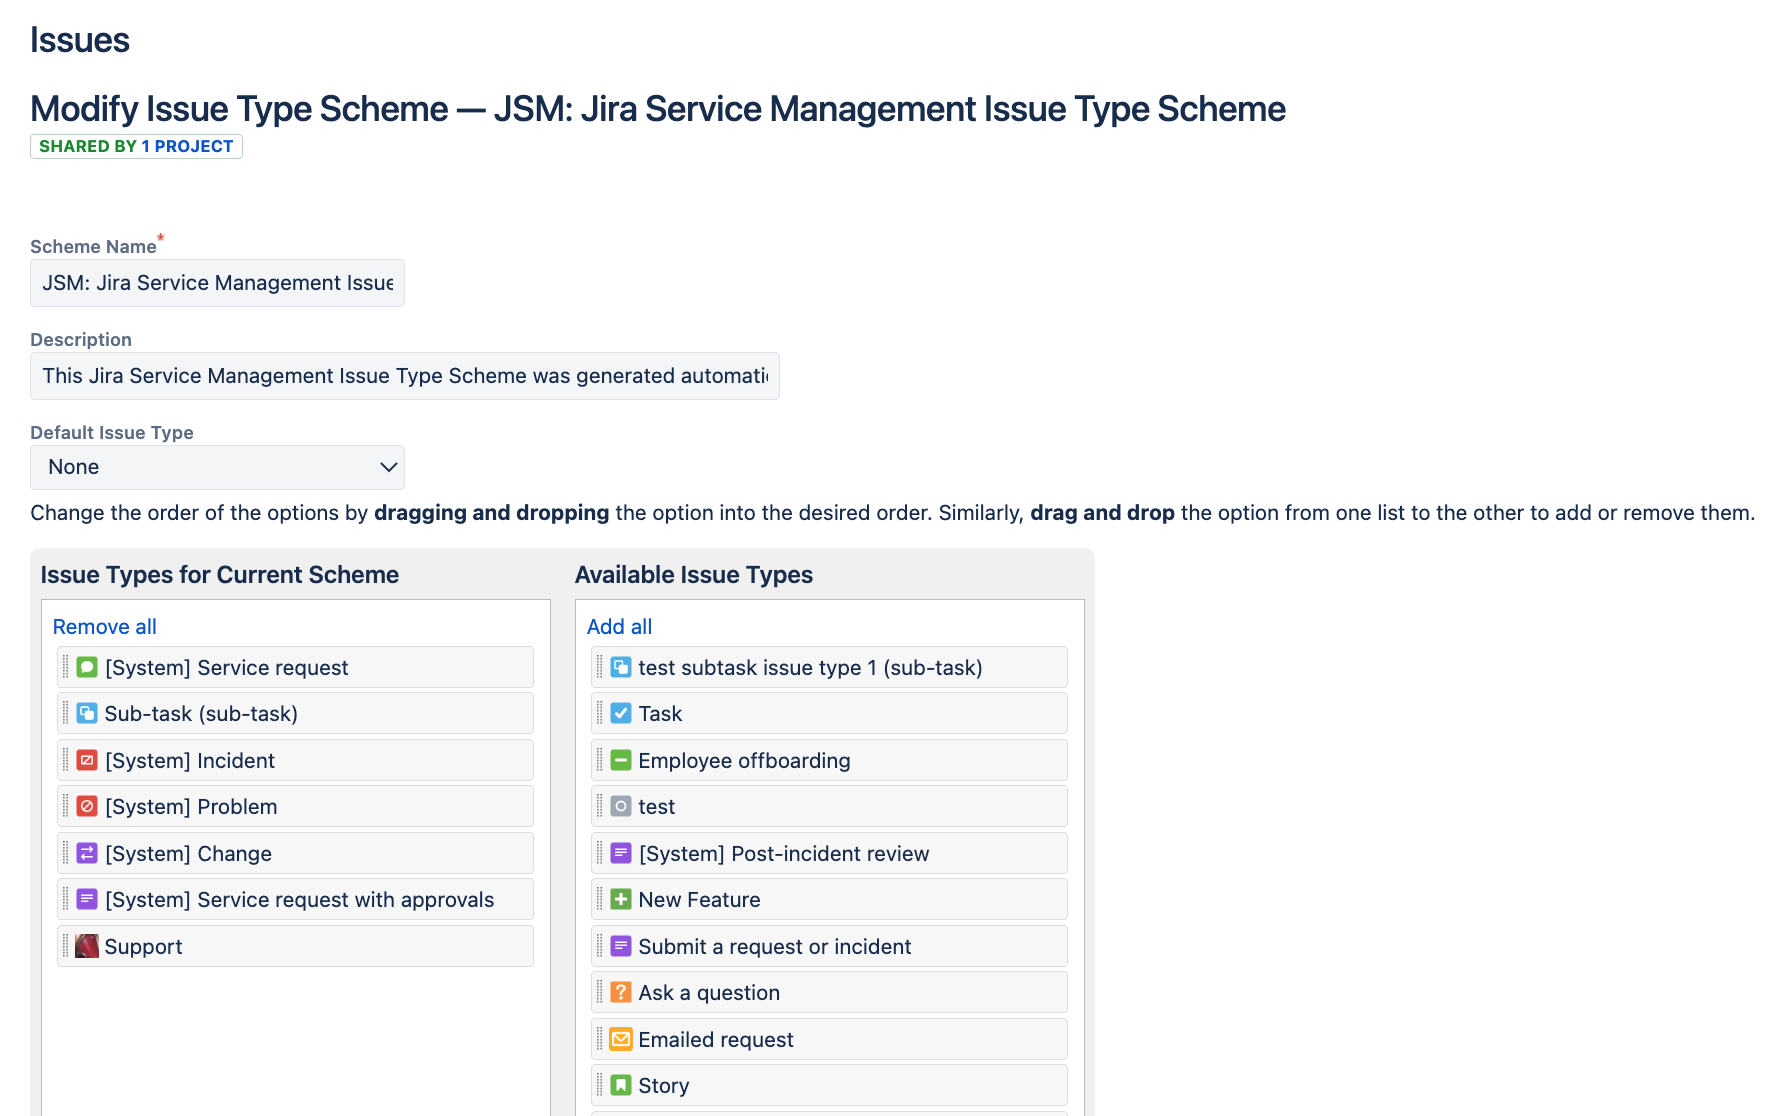Click the Sub-task (sub-task) blue icon
Image resolution: width=1776 pixels, height=1116 pixels.
pyautogui.click(x=87, y=713)
